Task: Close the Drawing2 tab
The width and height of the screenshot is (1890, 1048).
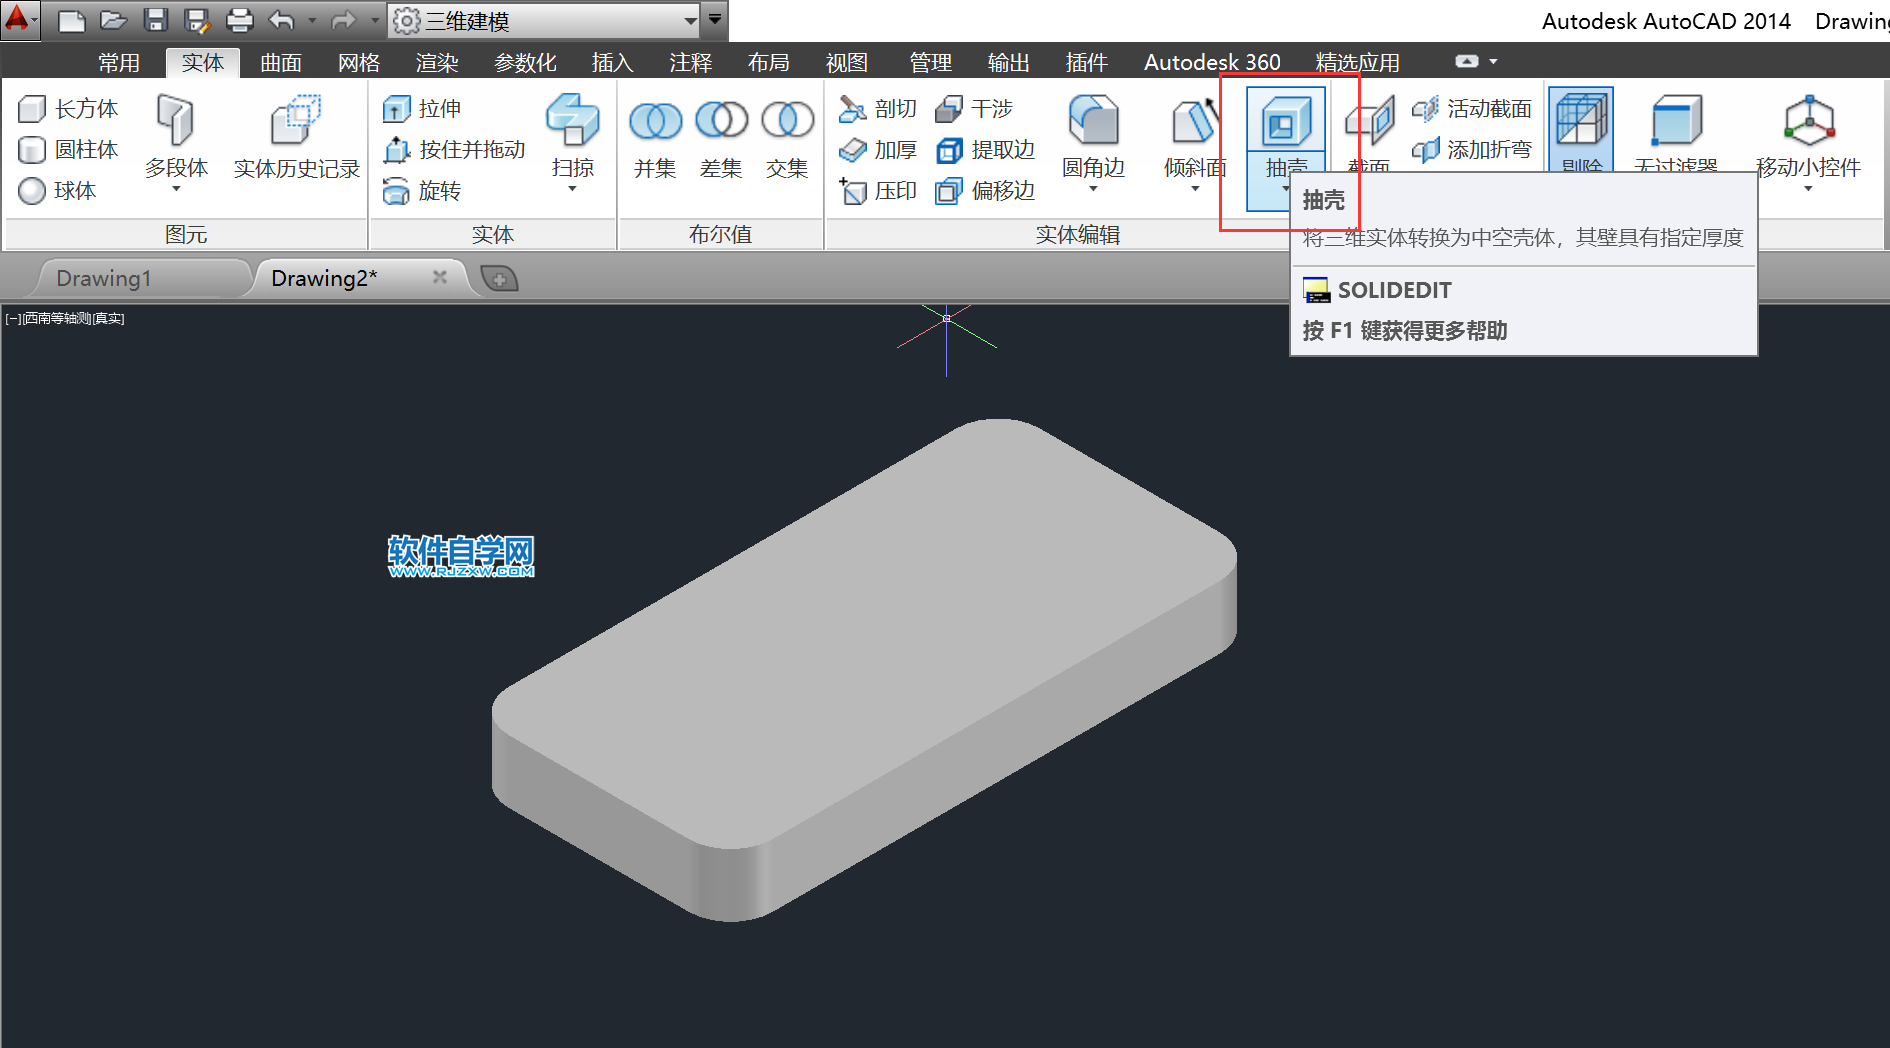Action: (x=439, y=277)
